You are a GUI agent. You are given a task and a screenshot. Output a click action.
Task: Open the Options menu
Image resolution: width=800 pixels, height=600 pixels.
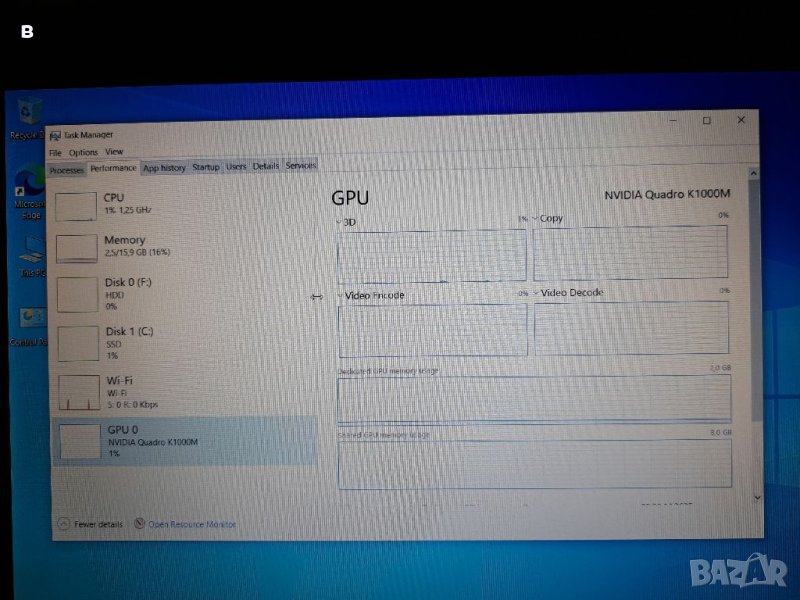click(83, 152)
